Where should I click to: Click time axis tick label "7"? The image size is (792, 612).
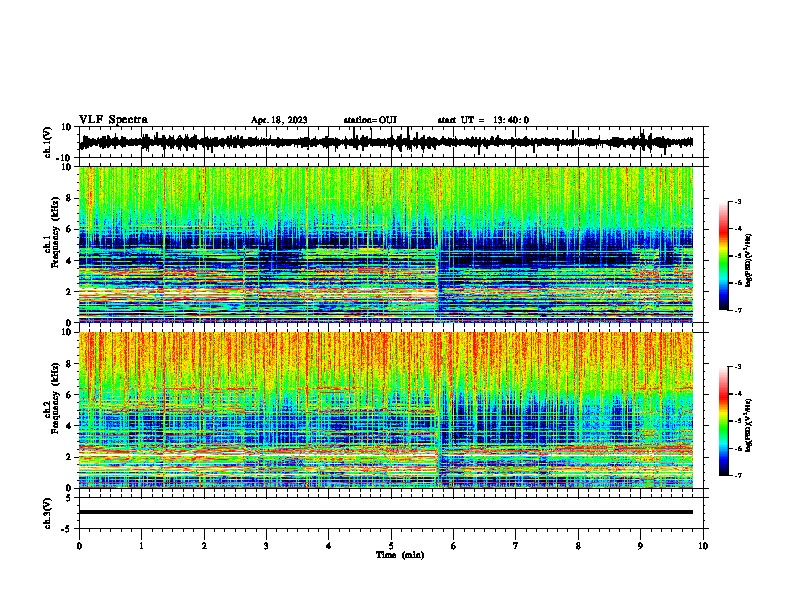516,546
